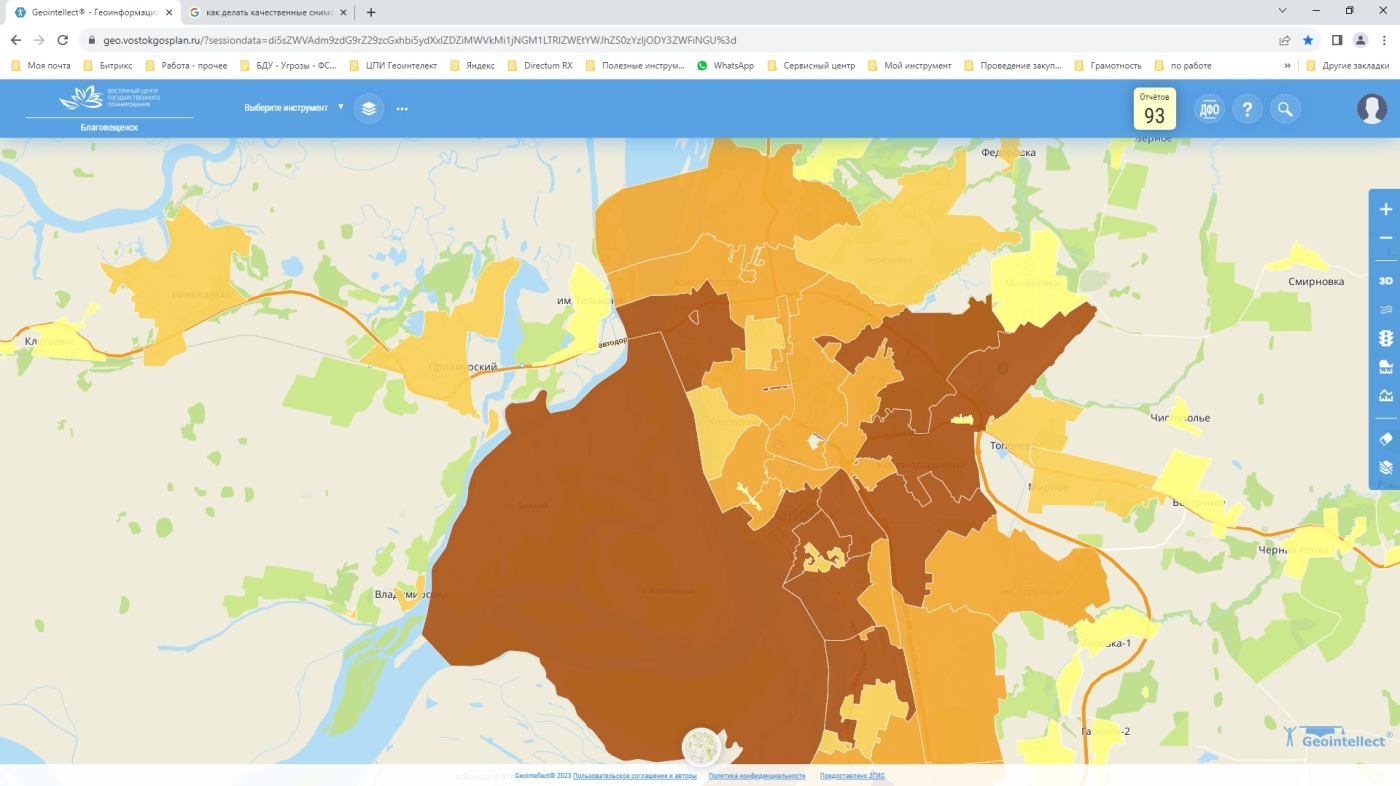Screen dimensions: 1400x786
Task: Open the Отчётов 93 reports counter
Action: 1154,109
